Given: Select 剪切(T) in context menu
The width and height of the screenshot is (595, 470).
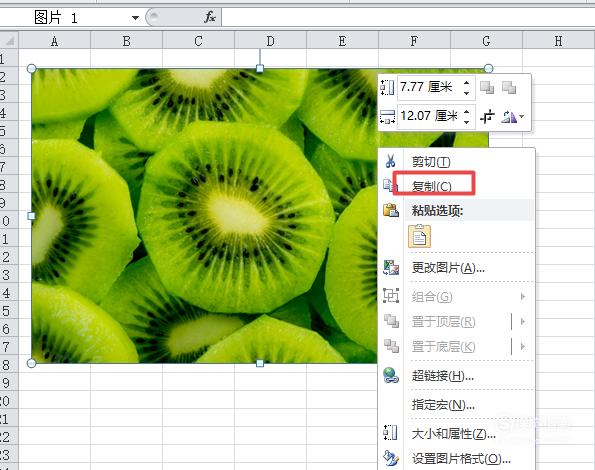Looking at the screenshot, I should [x=431, y=162].
